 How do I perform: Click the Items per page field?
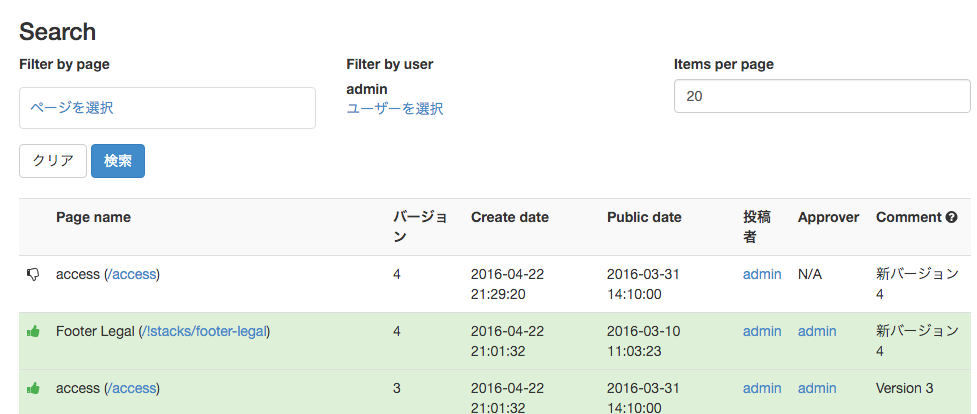[822, 96]
